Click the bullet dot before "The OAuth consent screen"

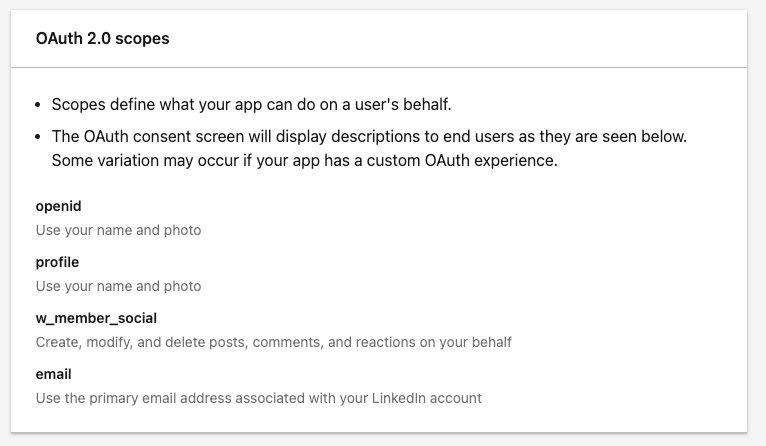click(x=38, y=135)
